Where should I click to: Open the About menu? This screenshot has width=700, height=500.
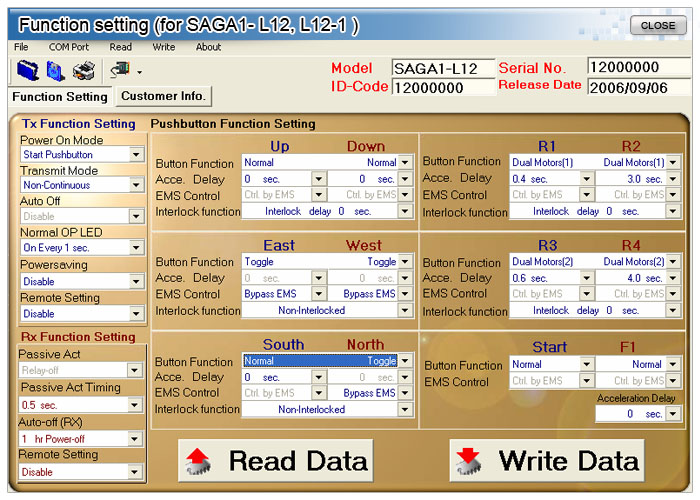coord(208,47)
